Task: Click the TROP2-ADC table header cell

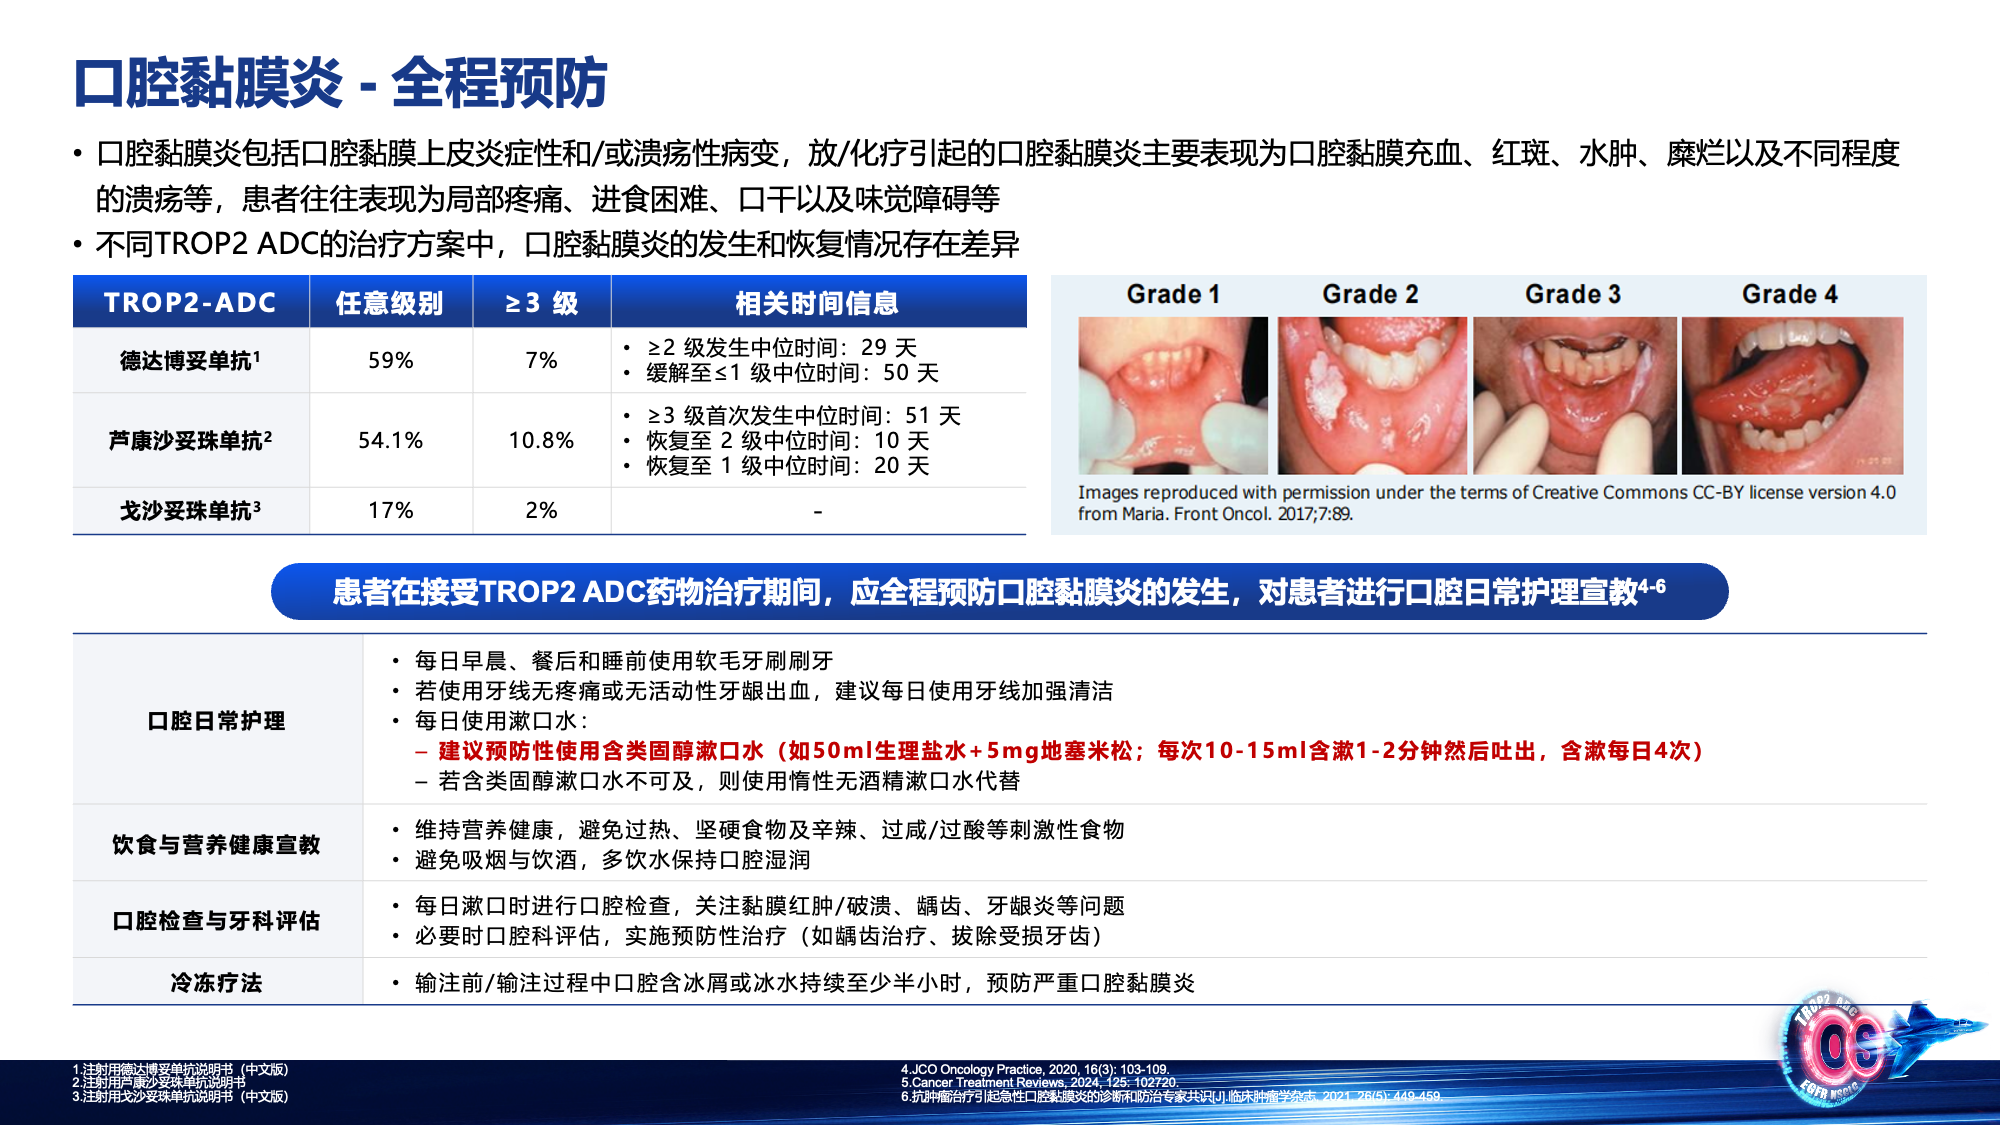Action: pyautogui.click(x=190, y=303)
